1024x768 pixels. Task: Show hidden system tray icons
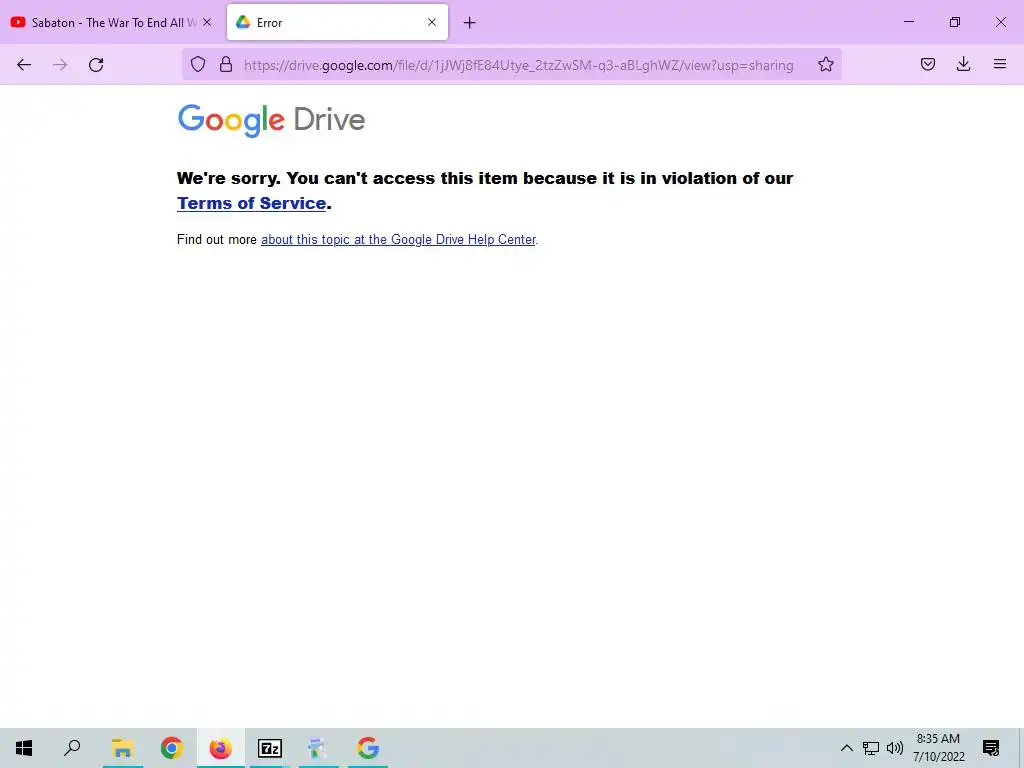(x=846, y=748)
